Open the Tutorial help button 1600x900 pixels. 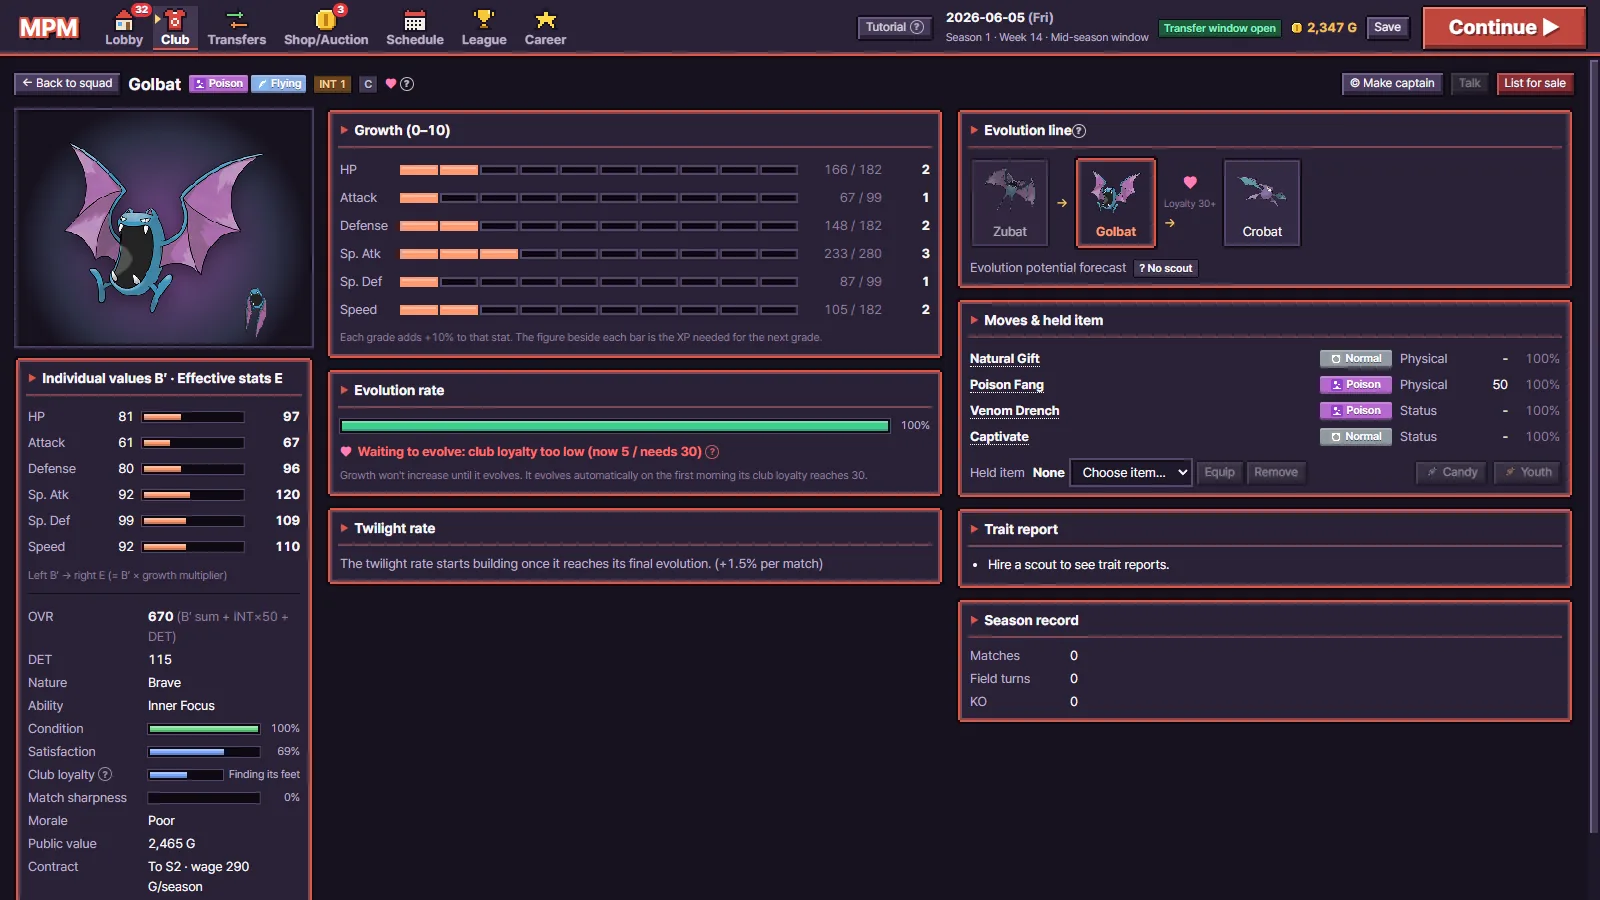click(894, 28)
